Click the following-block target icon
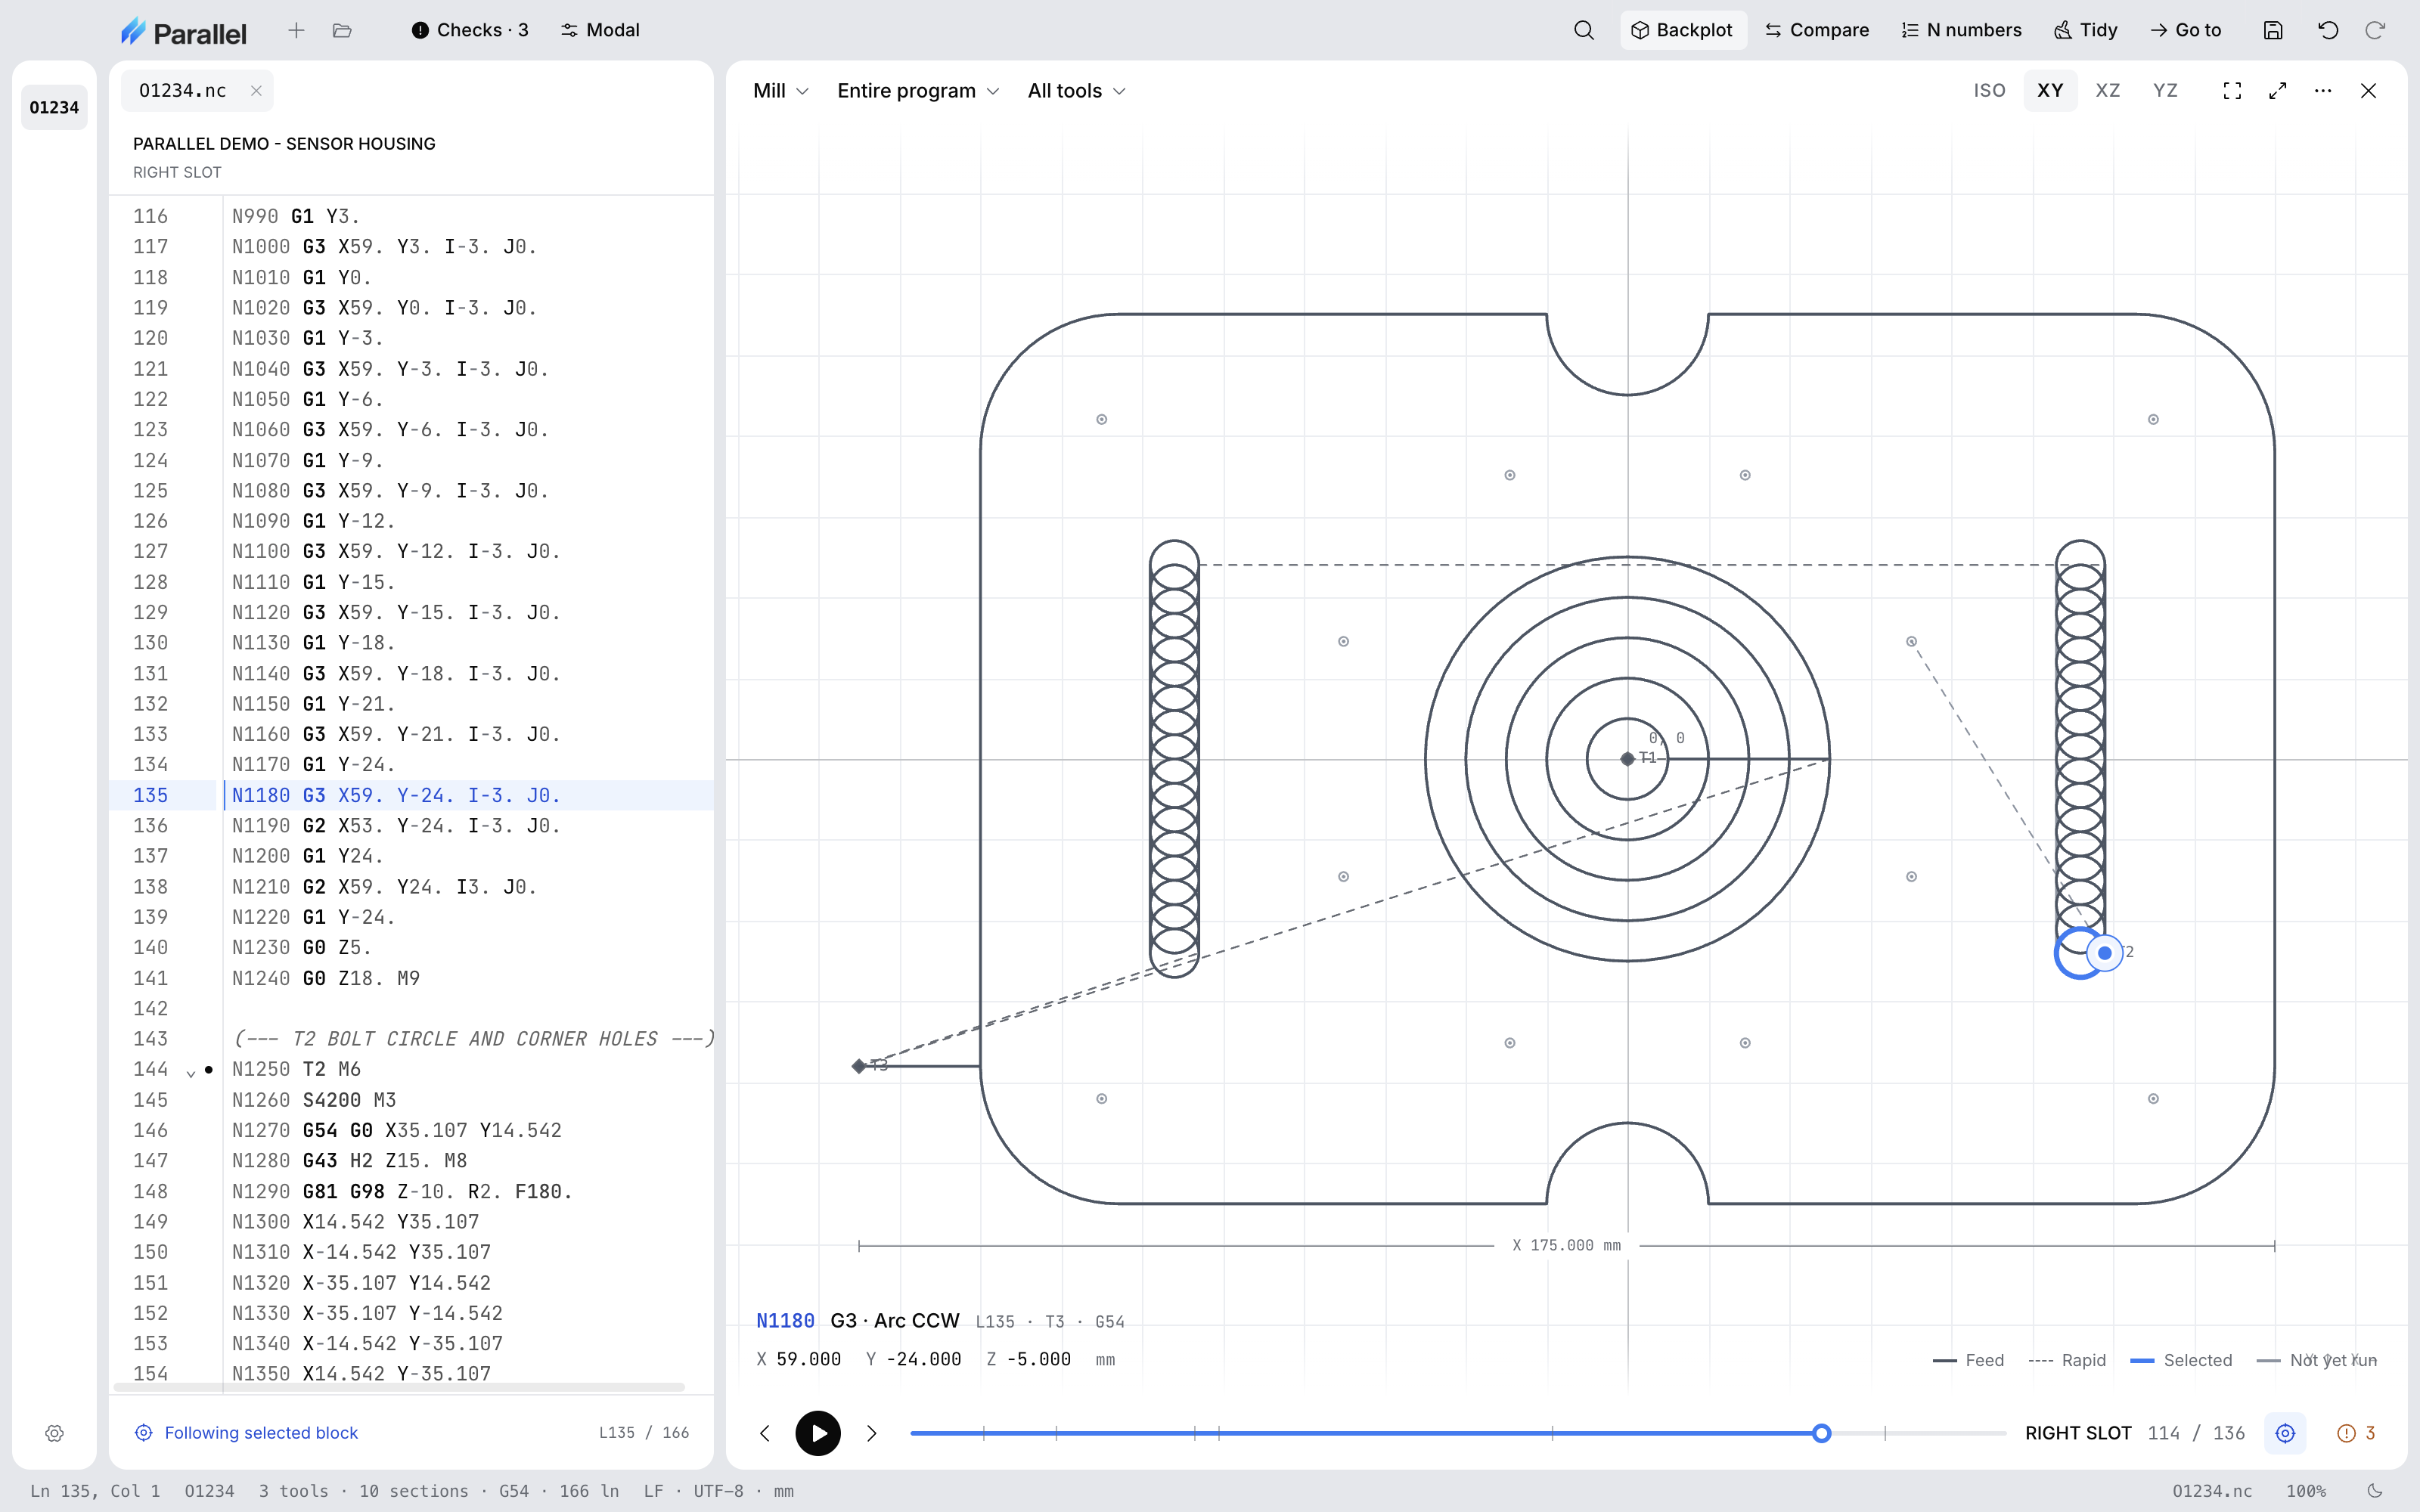 (144, 1433)
